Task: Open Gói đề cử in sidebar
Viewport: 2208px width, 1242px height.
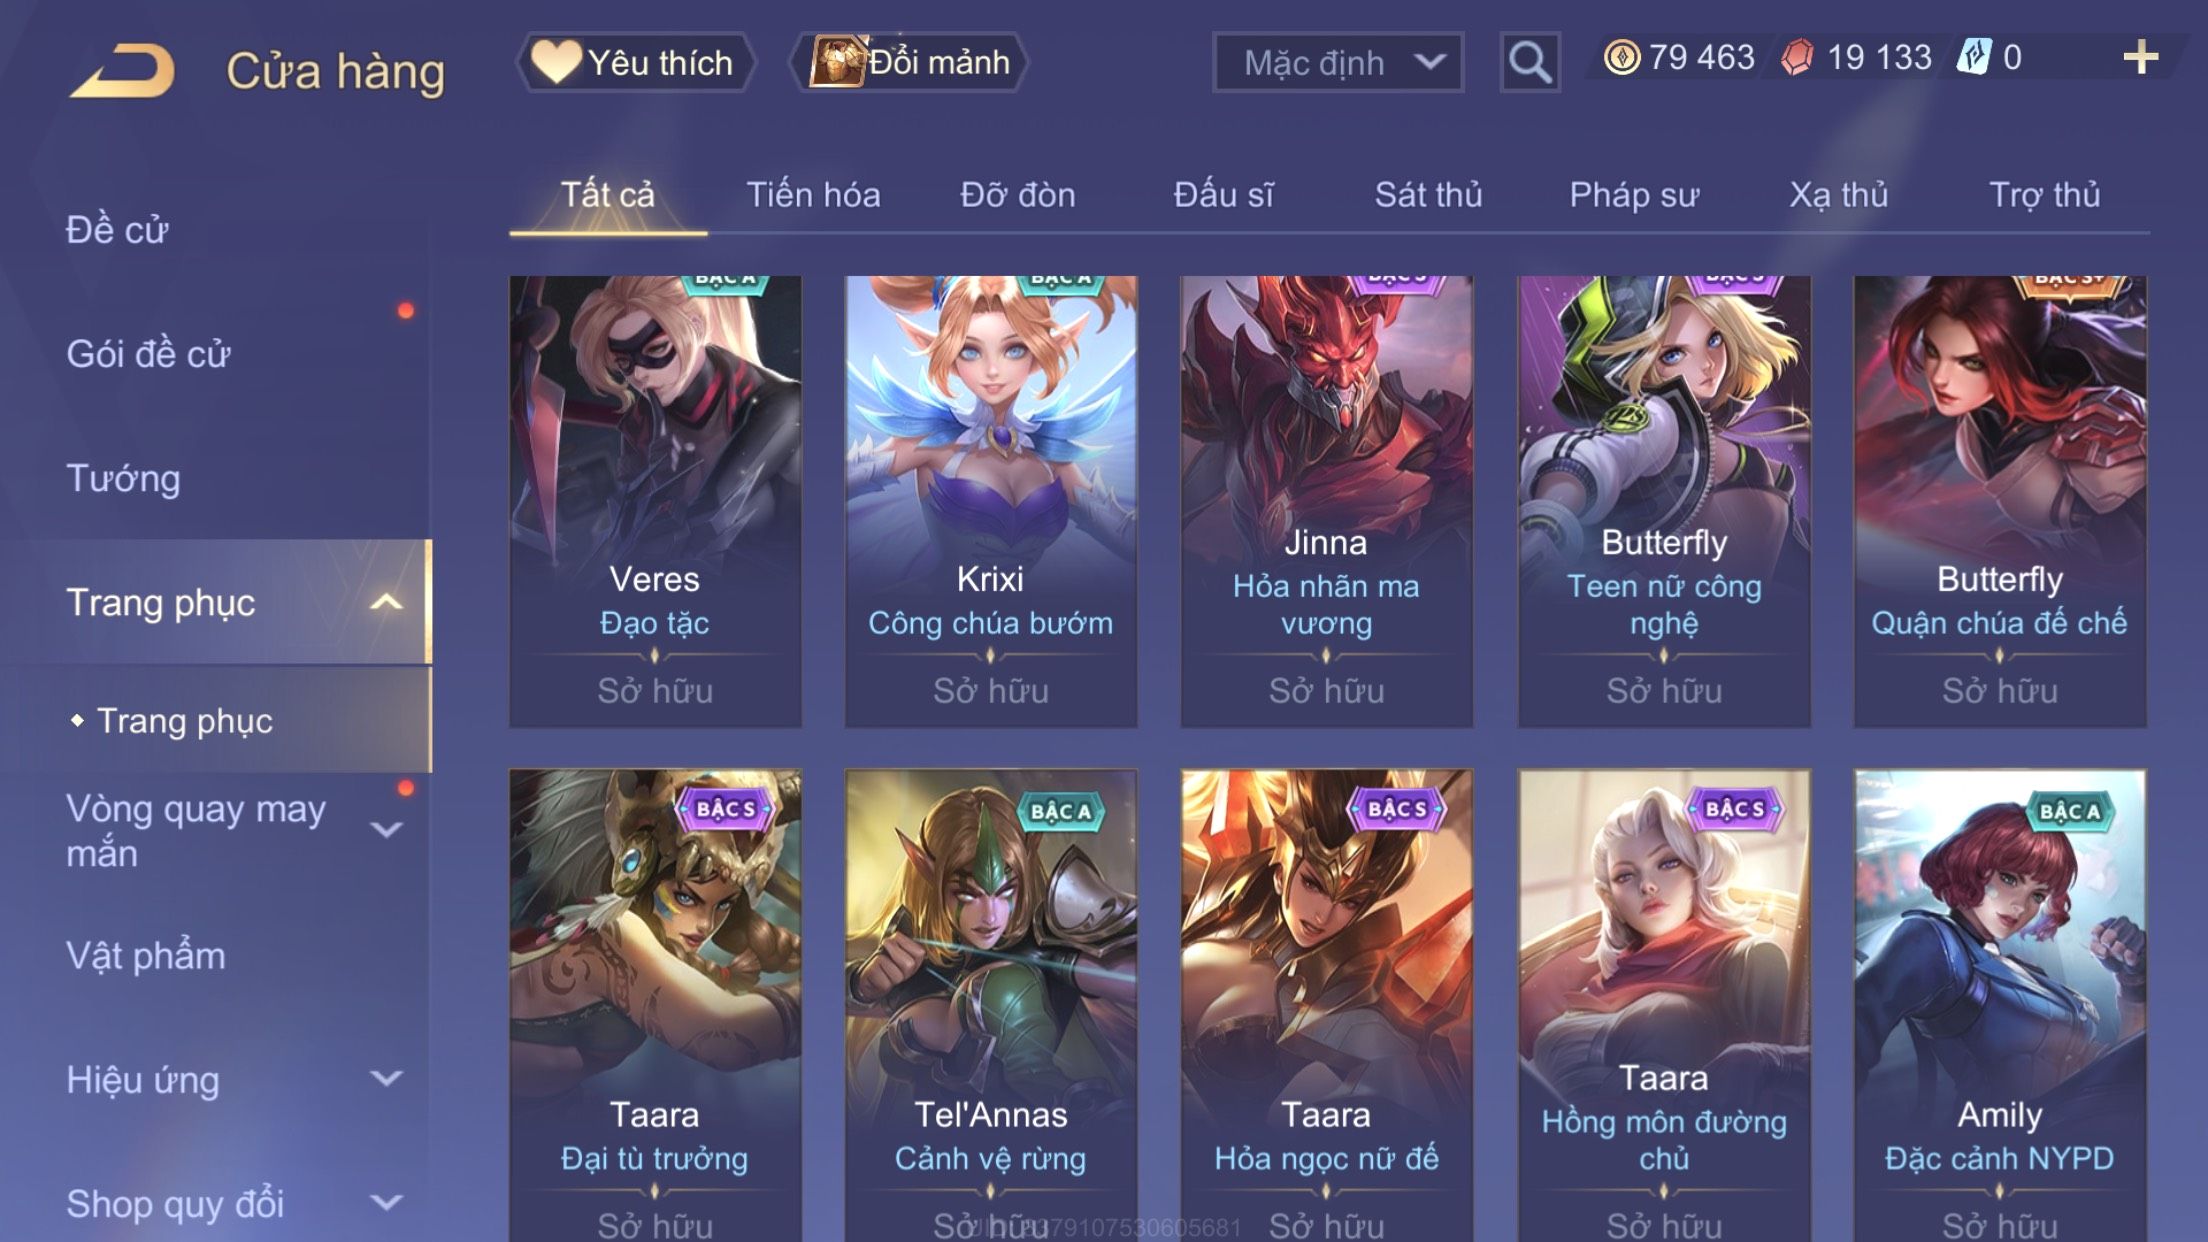Action: tap(148, 354)
